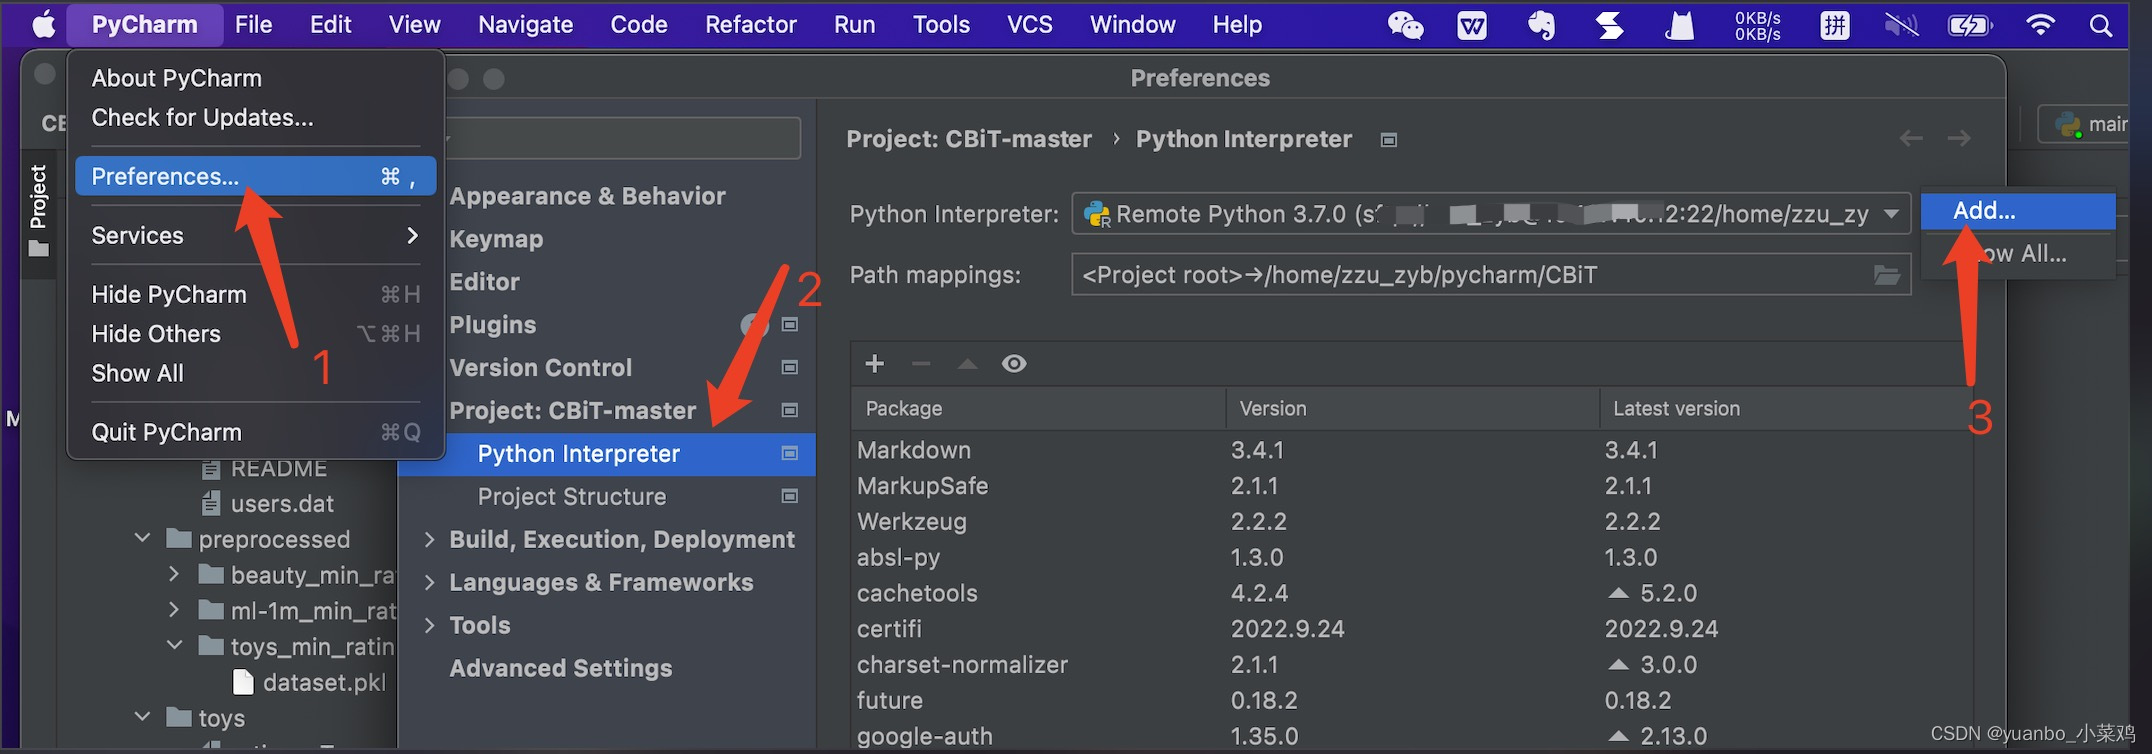
Task: Collapse the toys_min_ratin folder
Action: click(x=175, y=646)
